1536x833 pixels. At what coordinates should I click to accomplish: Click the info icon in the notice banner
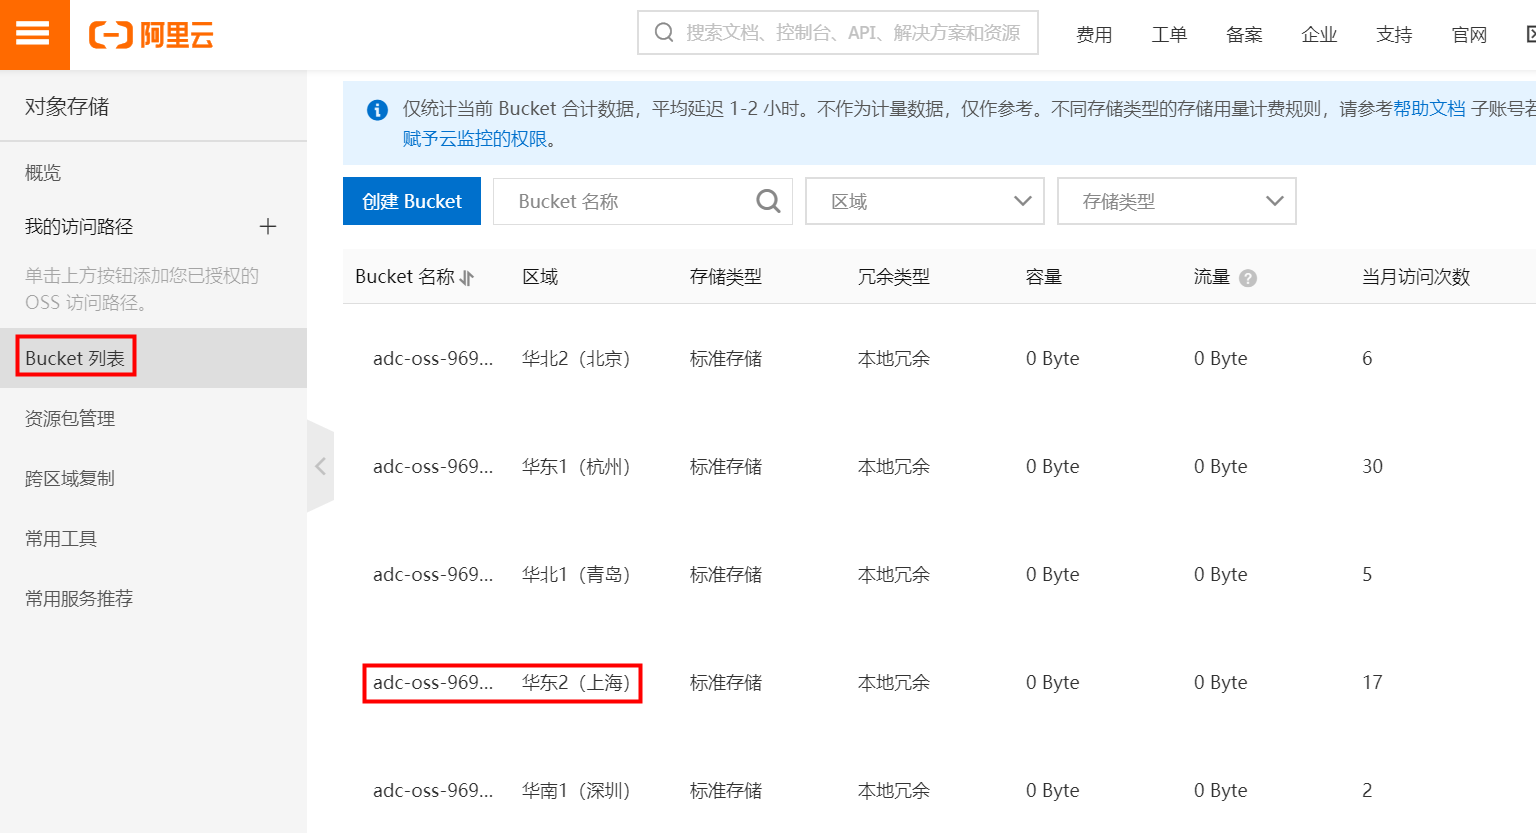click(x=377, y=110)
